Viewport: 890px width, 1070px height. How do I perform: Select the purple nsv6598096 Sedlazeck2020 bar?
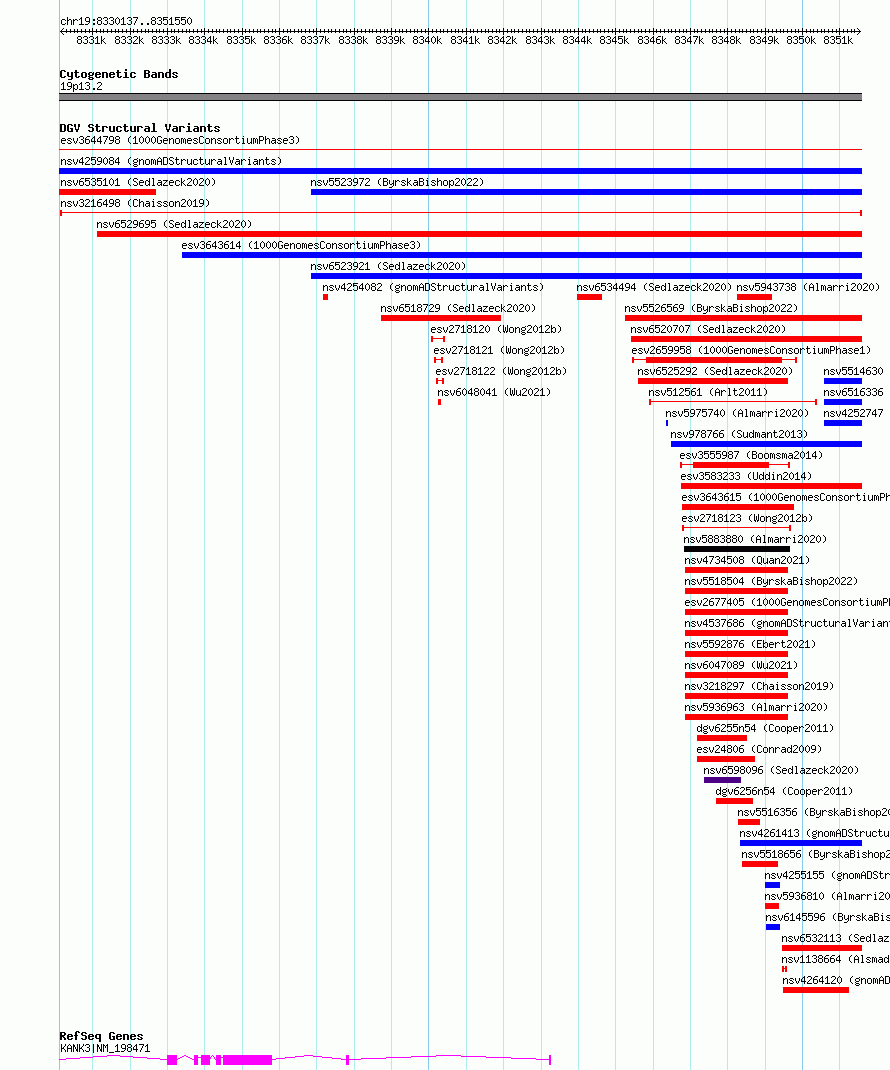coord(722,780)
